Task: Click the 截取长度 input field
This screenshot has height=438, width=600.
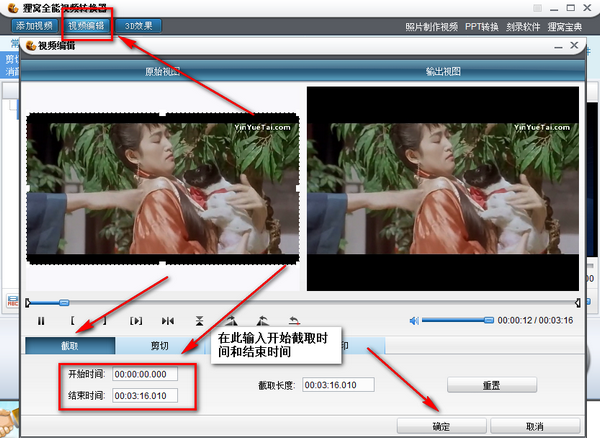Action: (x=338, y=385)
